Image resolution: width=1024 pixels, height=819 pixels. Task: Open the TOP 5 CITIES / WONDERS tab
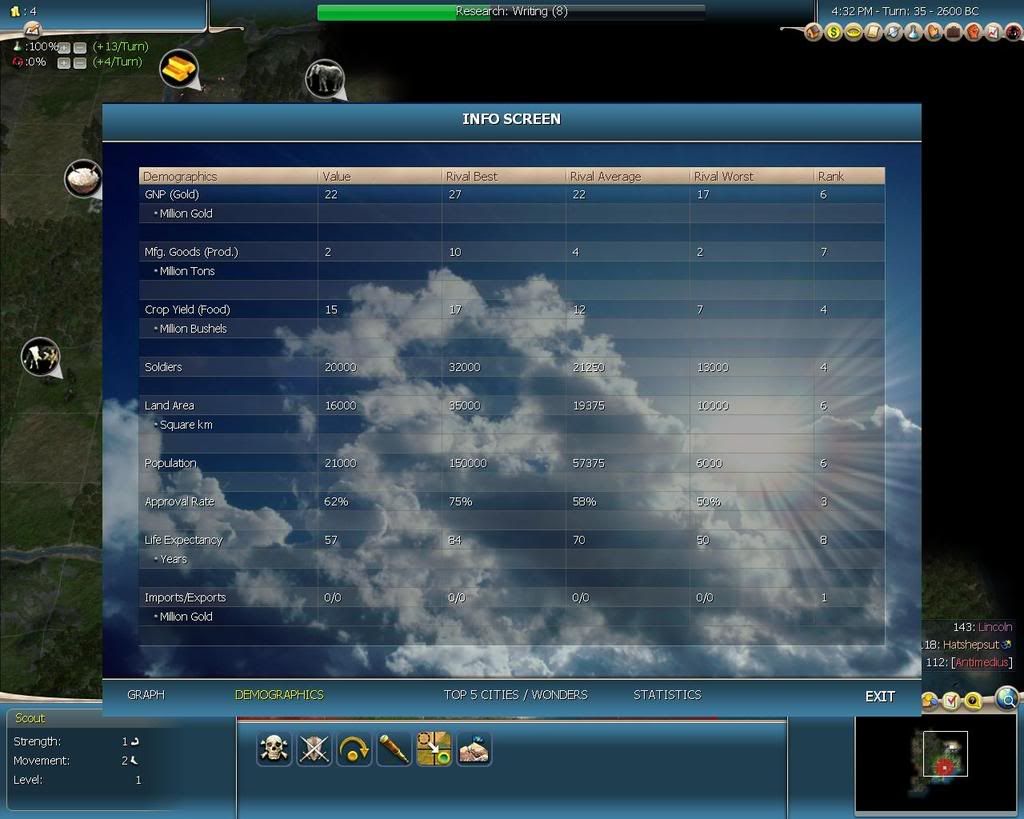tap(516, 695)
